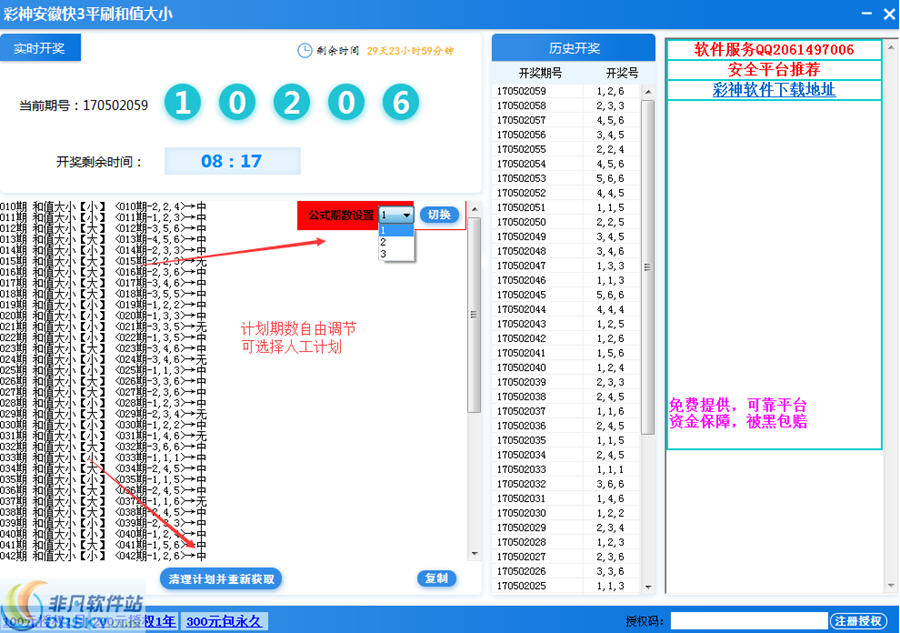Click 免费提供，可靠平台 advertisement text
900x633 pixels.
point(738,405)
